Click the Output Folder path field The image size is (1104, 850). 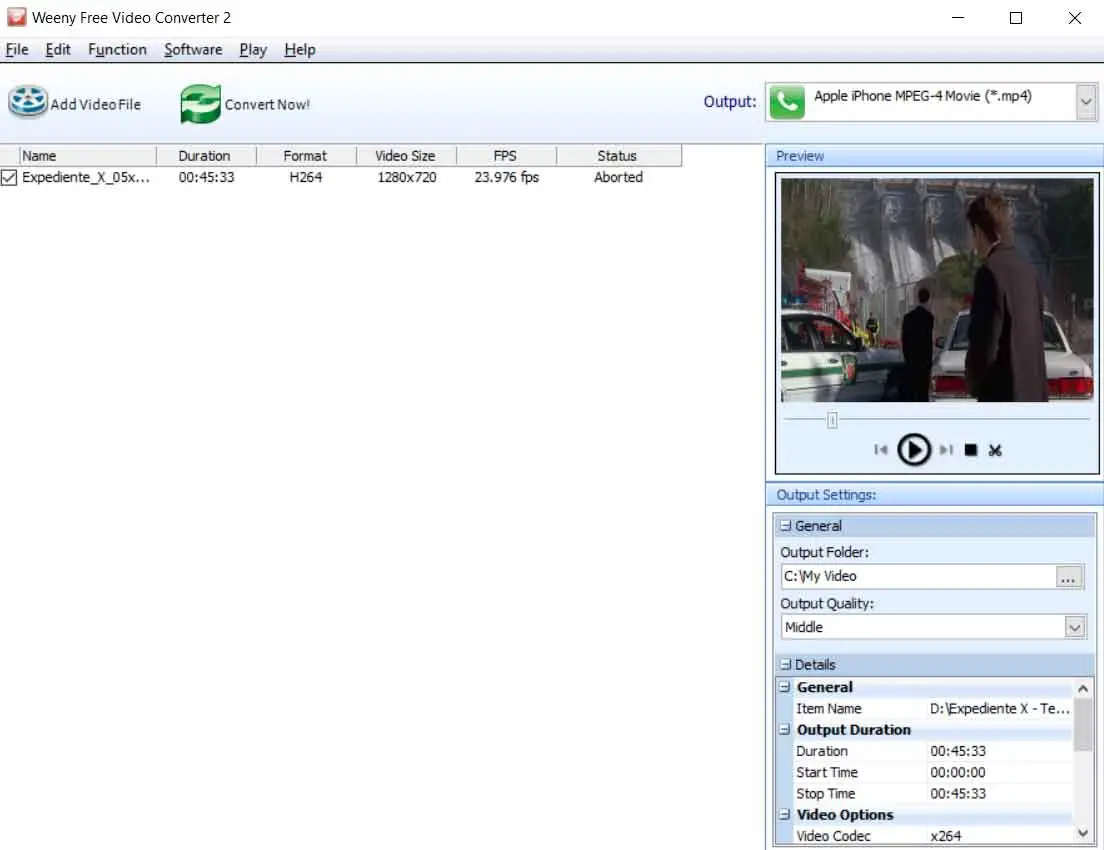coord(916,577)
